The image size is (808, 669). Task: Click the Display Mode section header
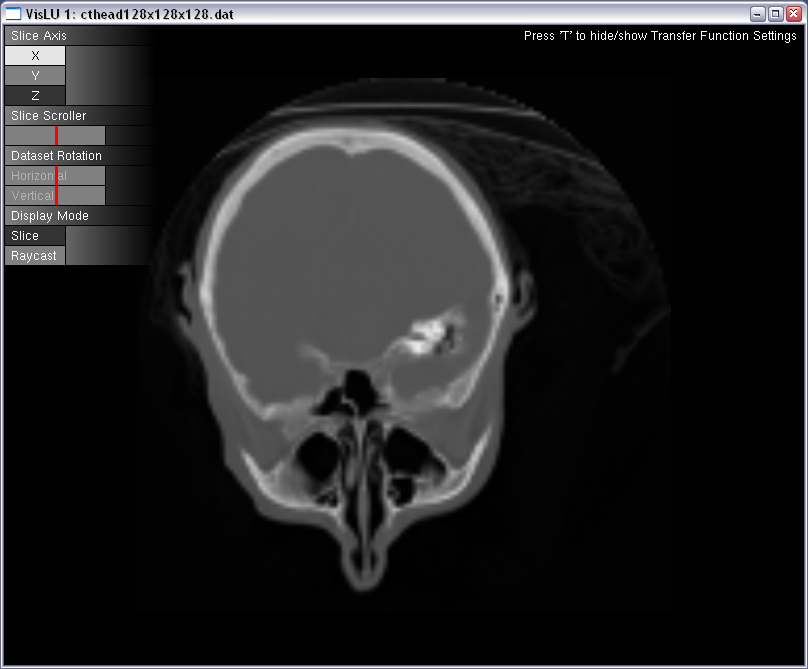point(49,216)
